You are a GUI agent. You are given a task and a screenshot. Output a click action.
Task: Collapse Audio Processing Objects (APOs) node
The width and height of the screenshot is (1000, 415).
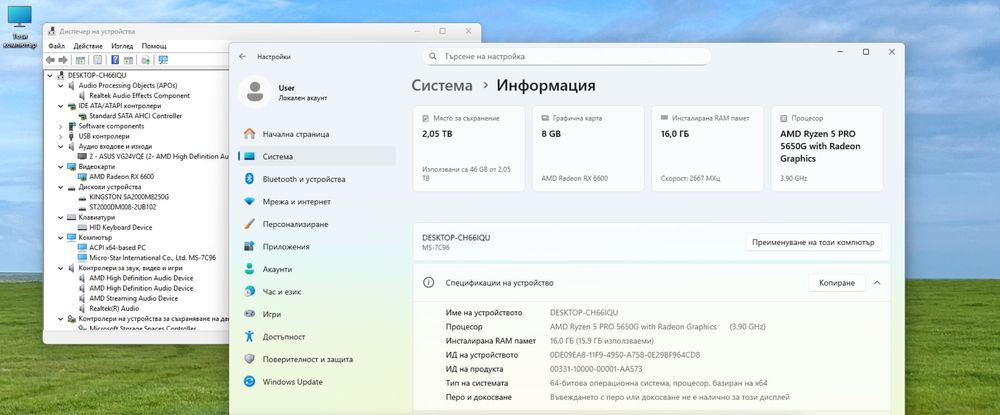pos(61,85)
